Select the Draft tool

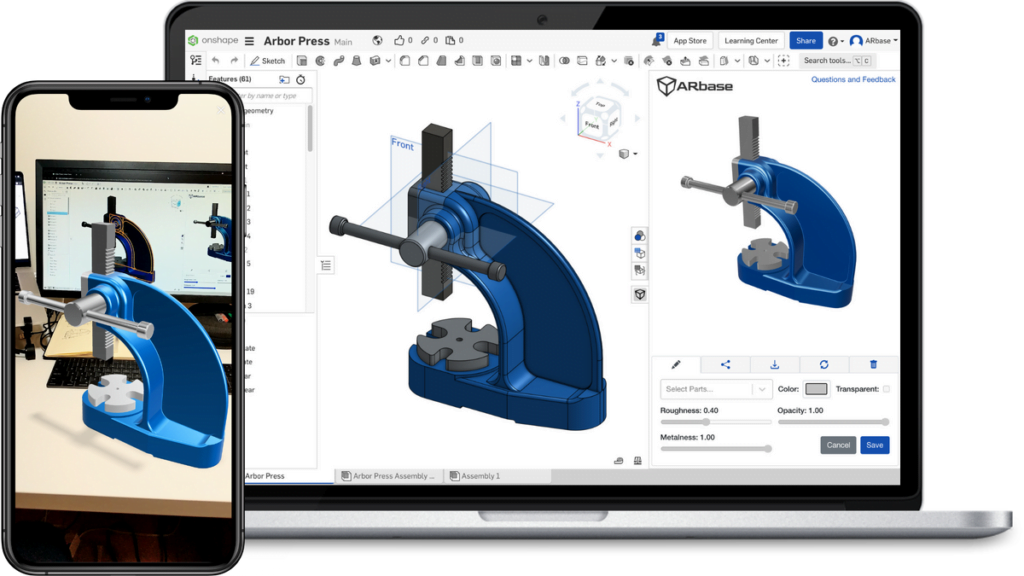[441, 61]
